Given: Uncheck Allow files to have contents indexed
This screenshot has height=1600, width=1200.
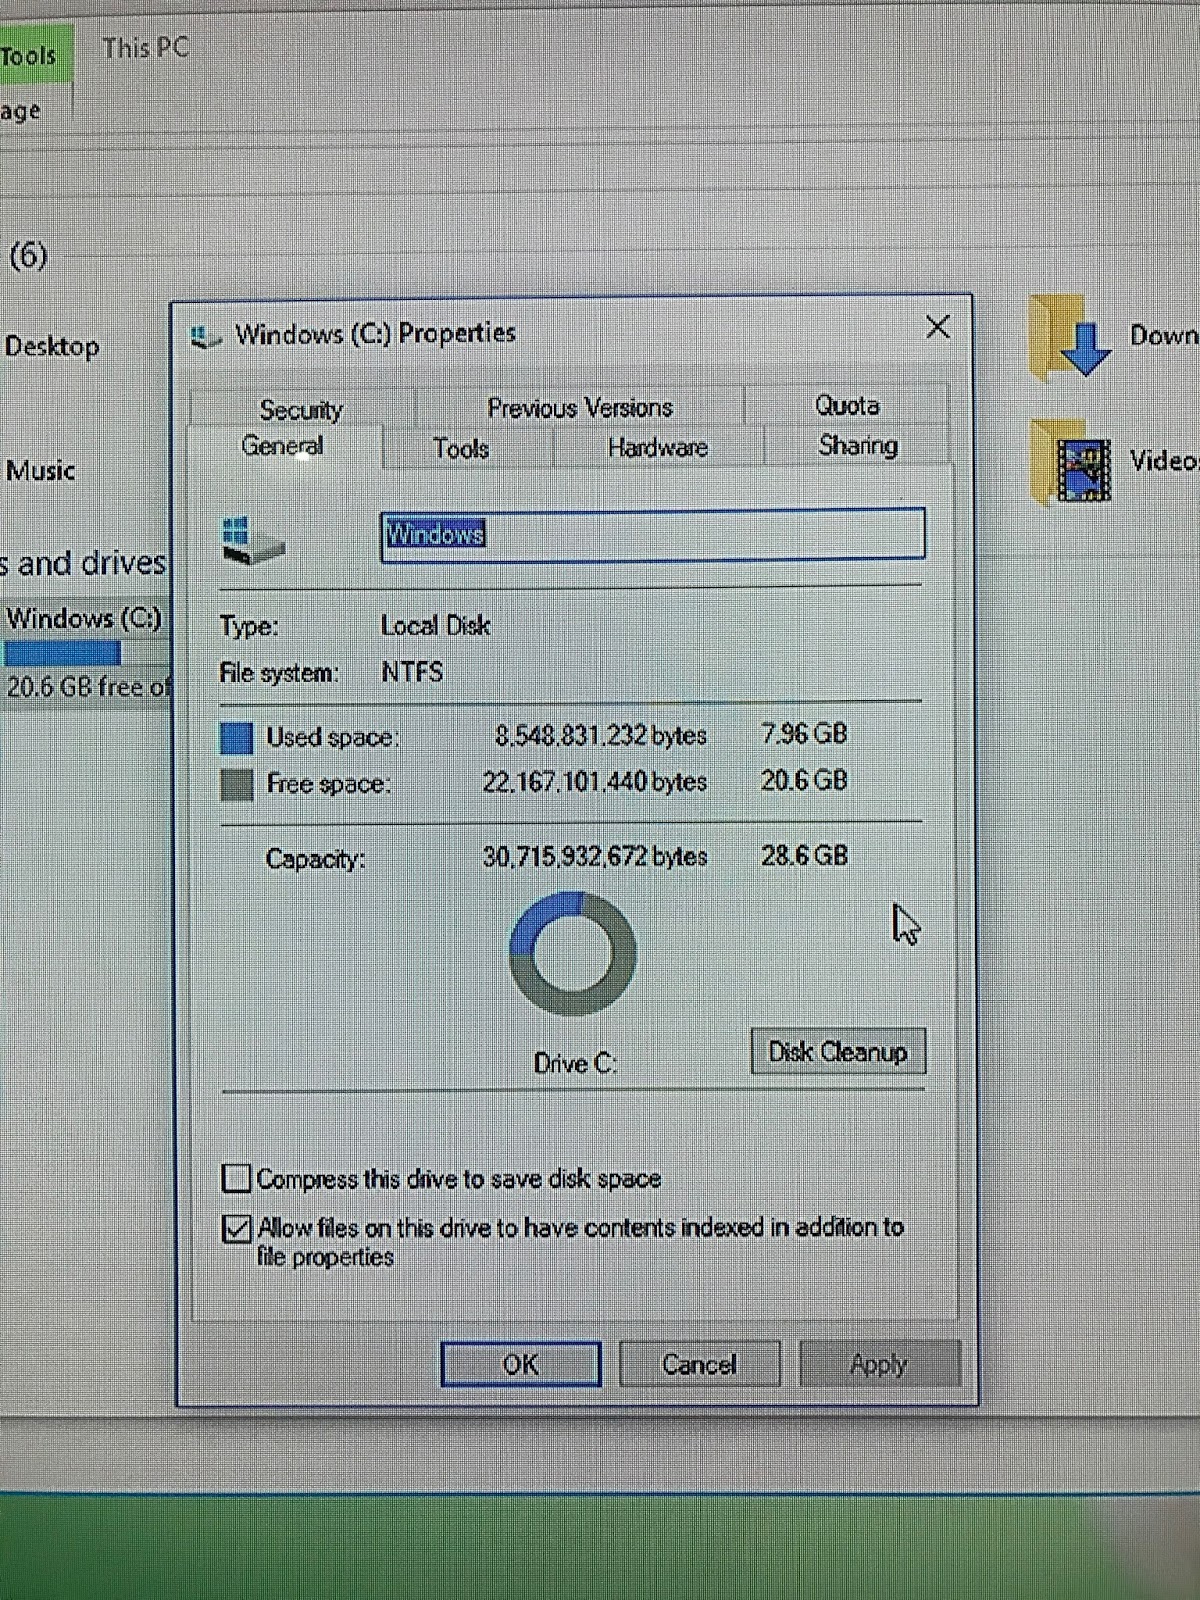Looking at the screenshot, I should point(236,1228).
